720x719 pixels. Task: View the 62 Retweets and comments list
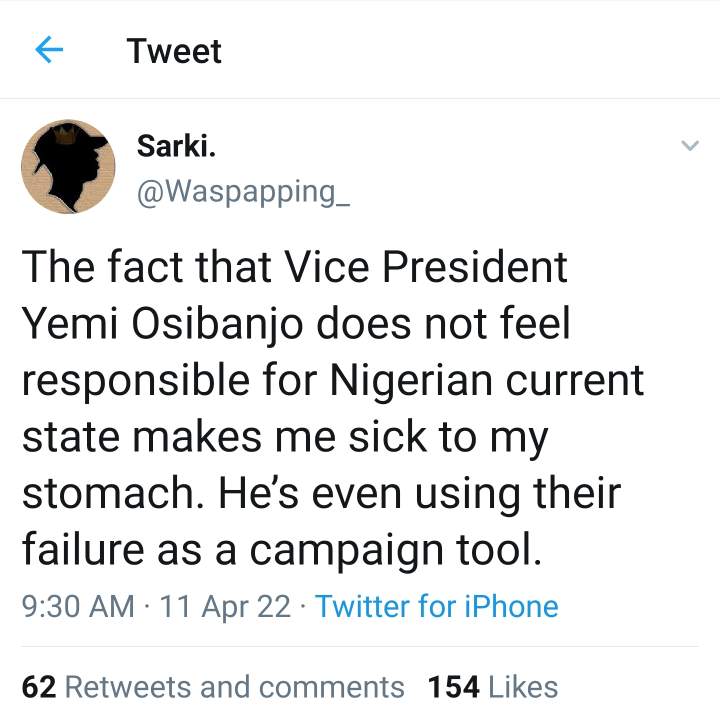pyautogui.click(x=213, y=687)
